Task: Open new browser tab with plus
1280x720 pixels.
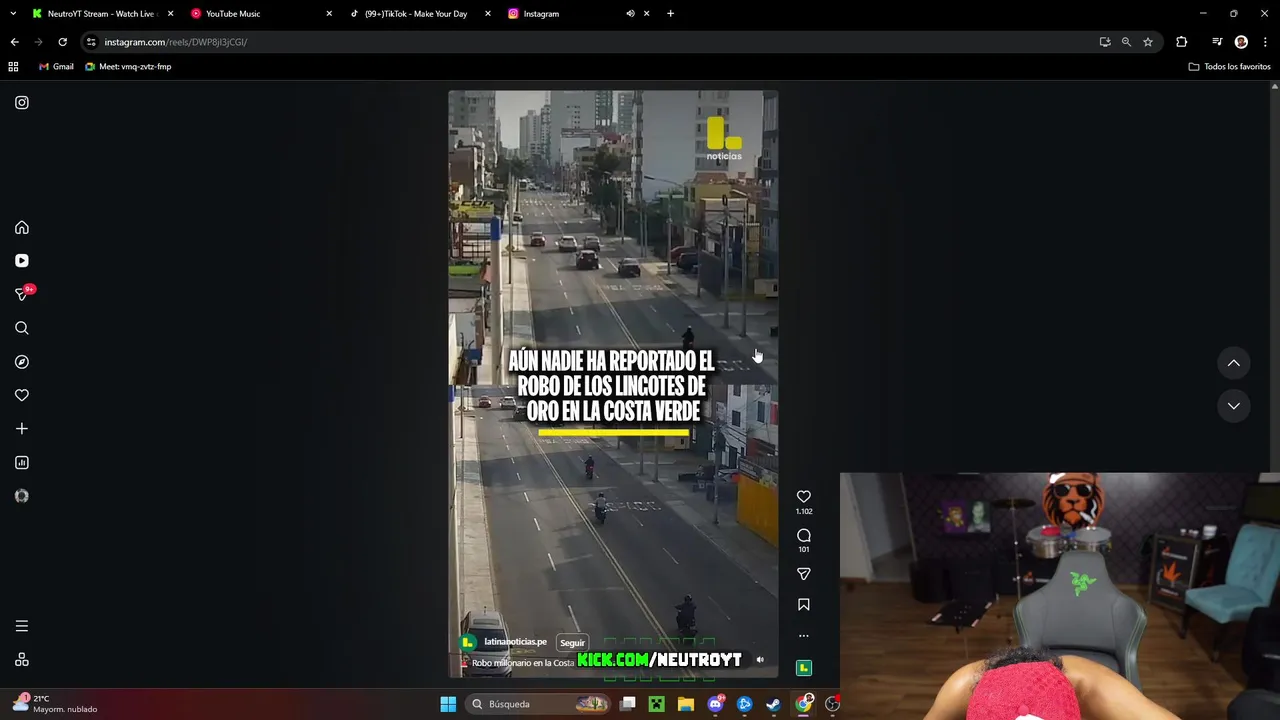Action: tap(671, 14)
